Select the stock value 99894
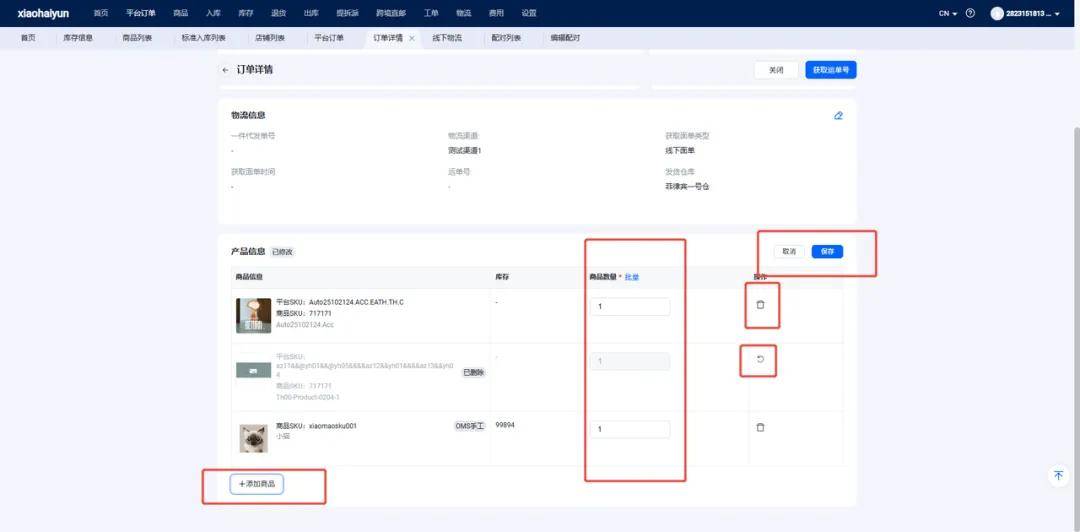The width and height of the screenshot is (1080, 532). tap(505, 425)
